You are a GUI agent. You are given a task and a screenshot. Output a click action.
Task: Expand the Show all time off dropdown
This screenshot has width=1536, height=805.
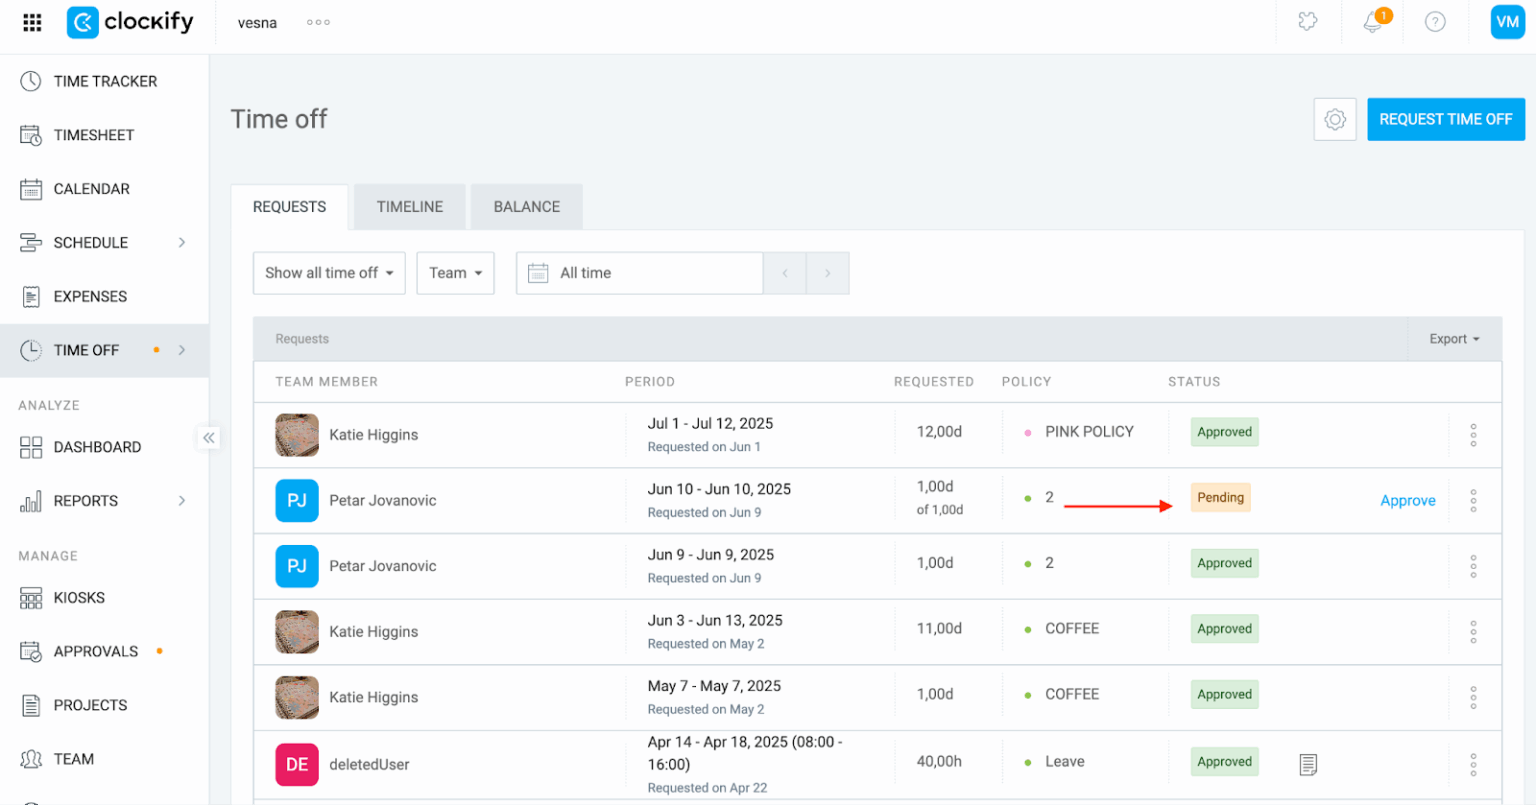click(329, 273)
